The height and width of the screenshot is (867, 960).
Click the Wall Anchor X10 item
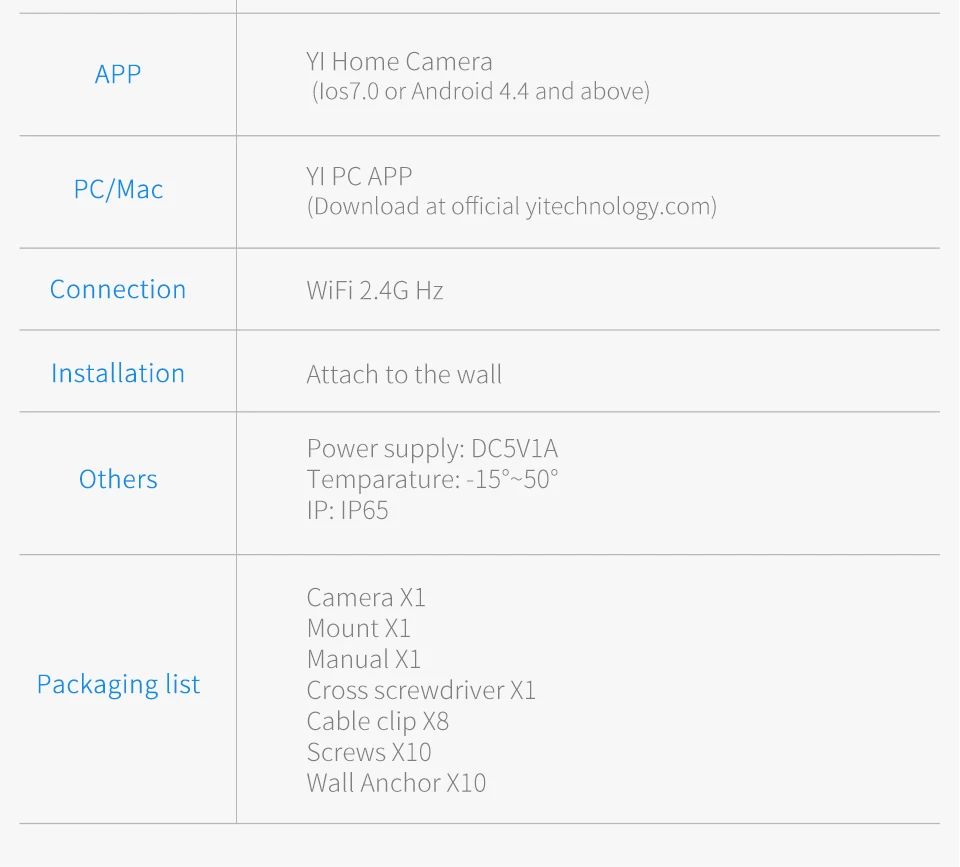396,783
